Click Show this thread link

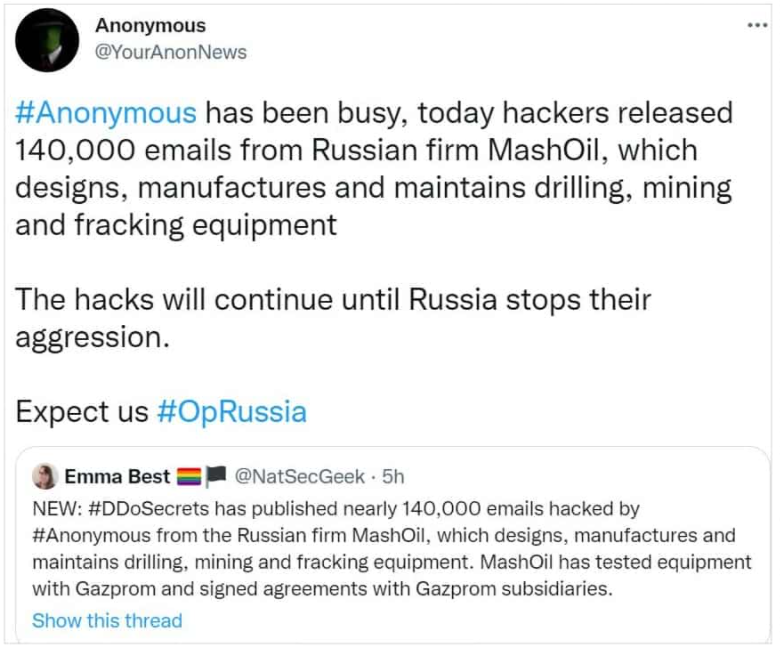[x=107, y=620]
